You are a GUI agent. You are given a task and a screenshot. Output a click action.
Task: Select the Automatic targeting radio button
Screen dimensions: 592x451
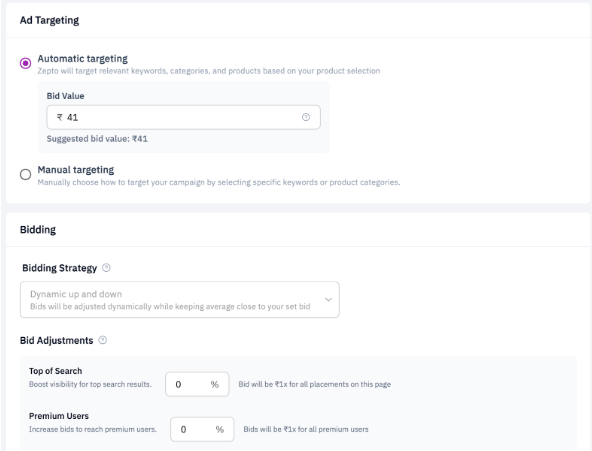tap(26, 63)
